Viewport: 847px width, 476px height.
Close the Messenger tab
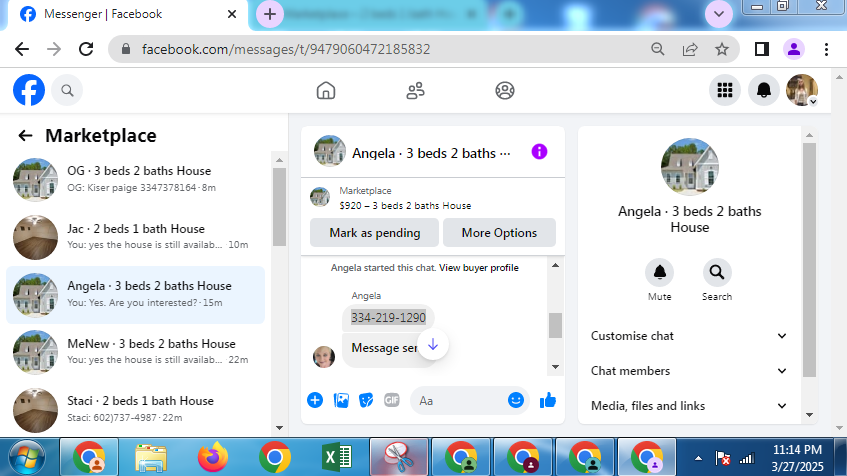click(x=232, y=14)
